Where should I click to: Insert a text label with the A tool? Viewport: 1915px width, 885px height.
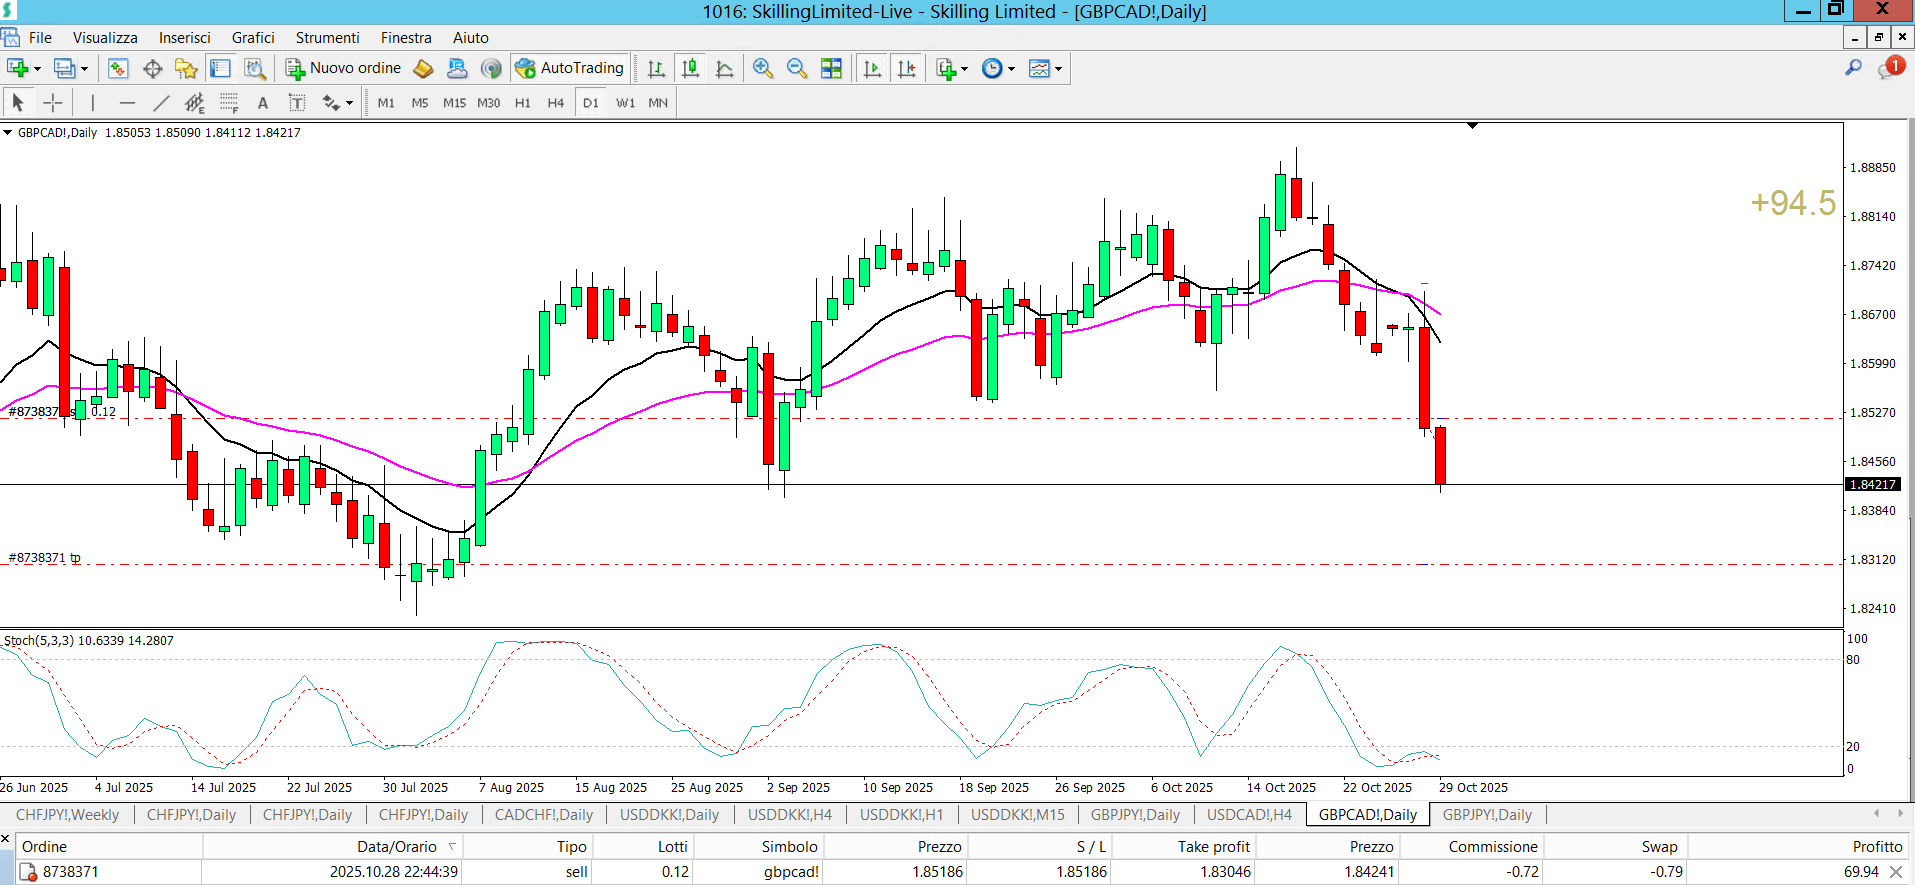point(263,102)
